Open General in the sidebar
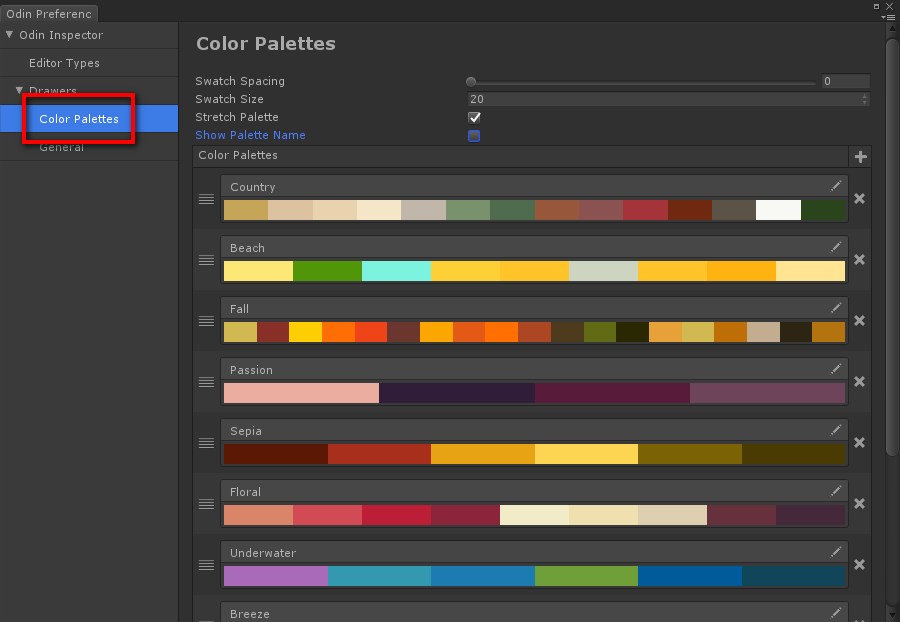The width and height of the screenshot is (900, 622). click(61, 147)
